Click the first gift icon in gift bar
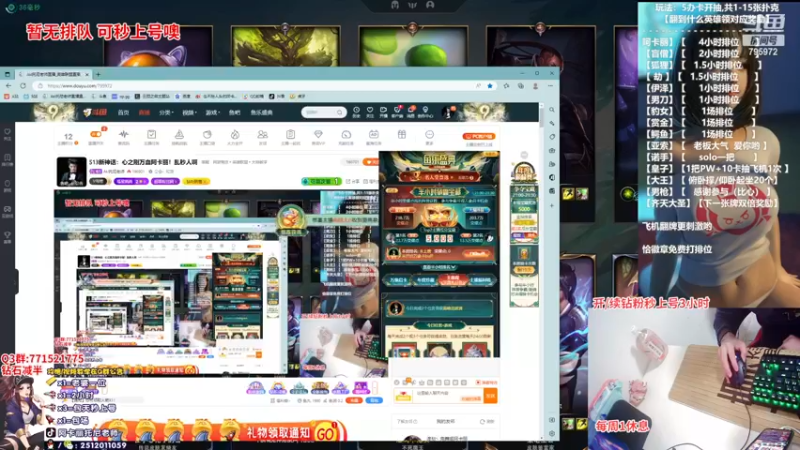Viewport: 800px width, 450px height. click(x=256, y=388)
